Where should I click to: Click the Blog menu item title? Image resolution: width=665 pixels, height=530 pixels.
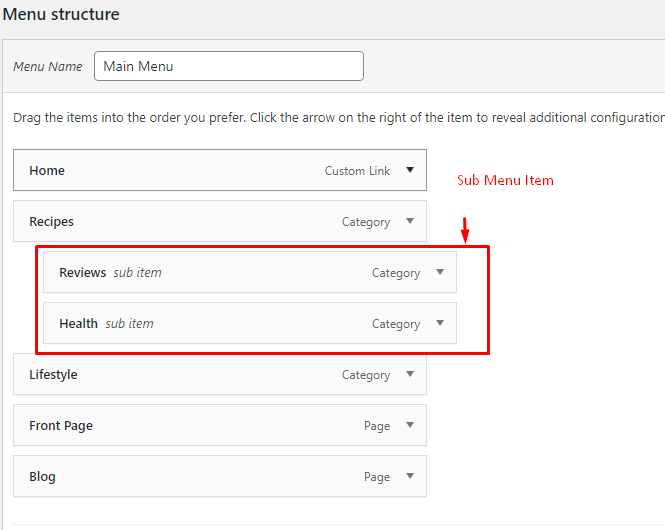(x=43, y=477)
